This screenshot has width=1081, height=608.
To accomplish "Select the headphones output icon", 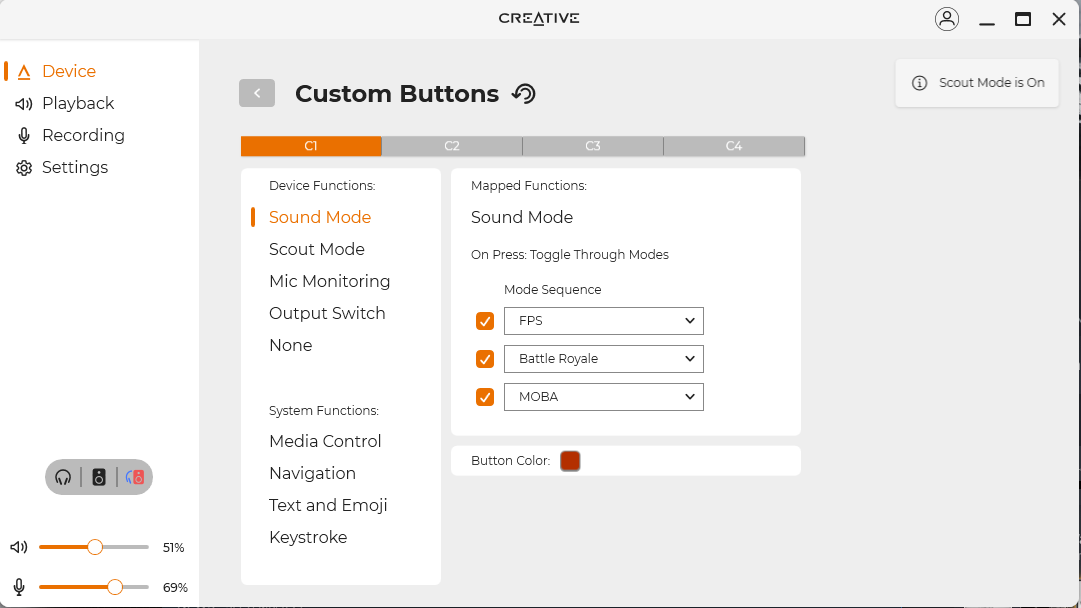I will (64, 477).
